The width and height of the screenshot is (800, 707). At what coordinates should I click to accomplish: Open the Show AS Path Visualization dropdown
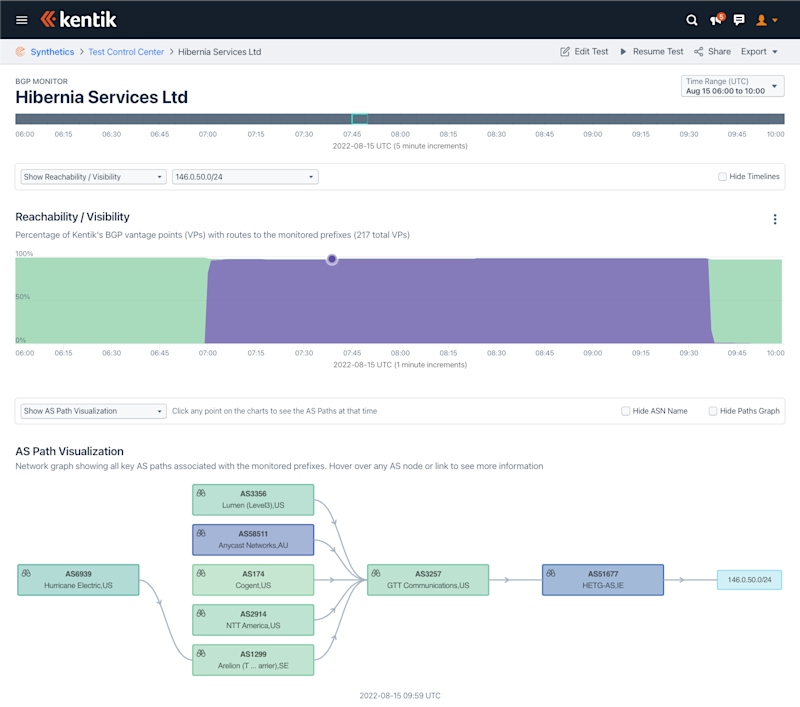pos(93,411)
